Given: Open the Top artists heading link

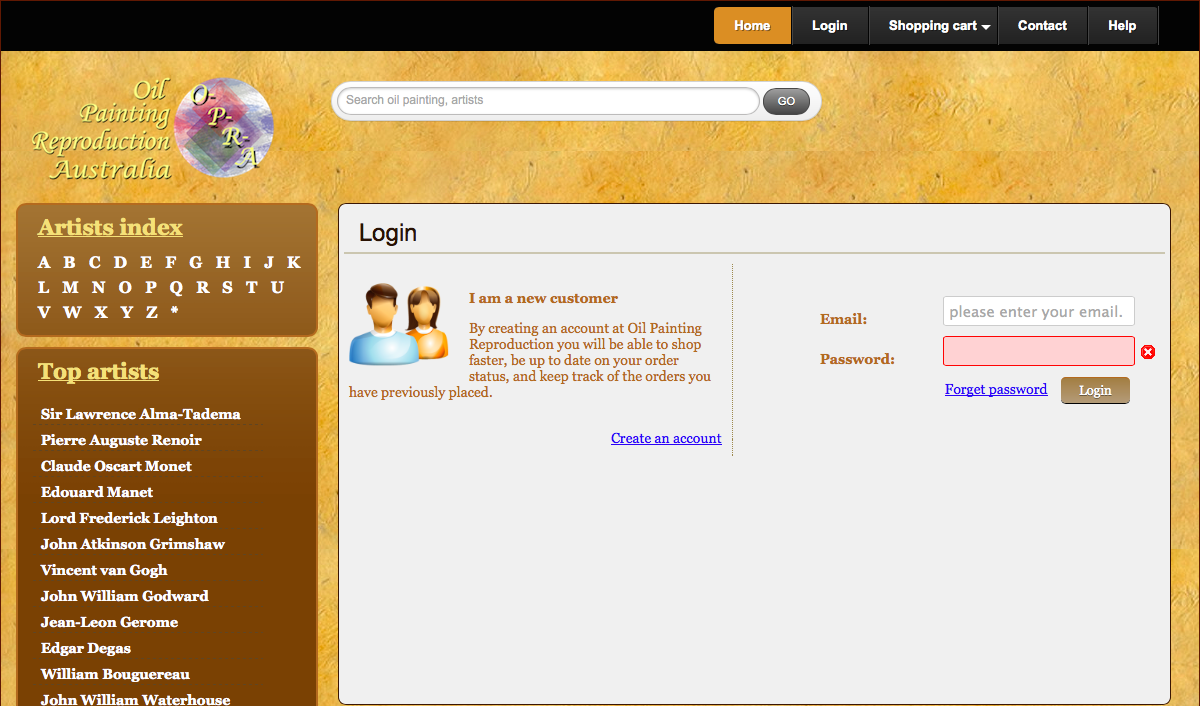Looking at the screenshot, I should (98, 371).
